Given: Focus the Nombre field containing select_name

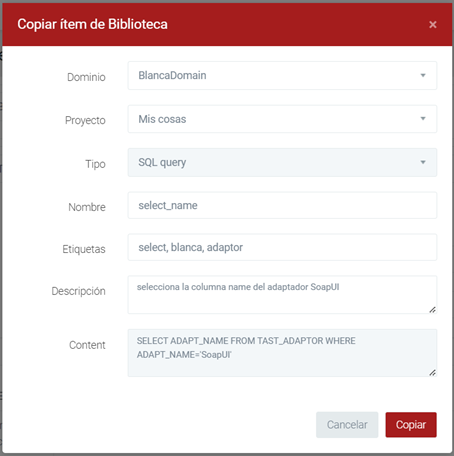Looking at the screenshot, I should (282, 205).
